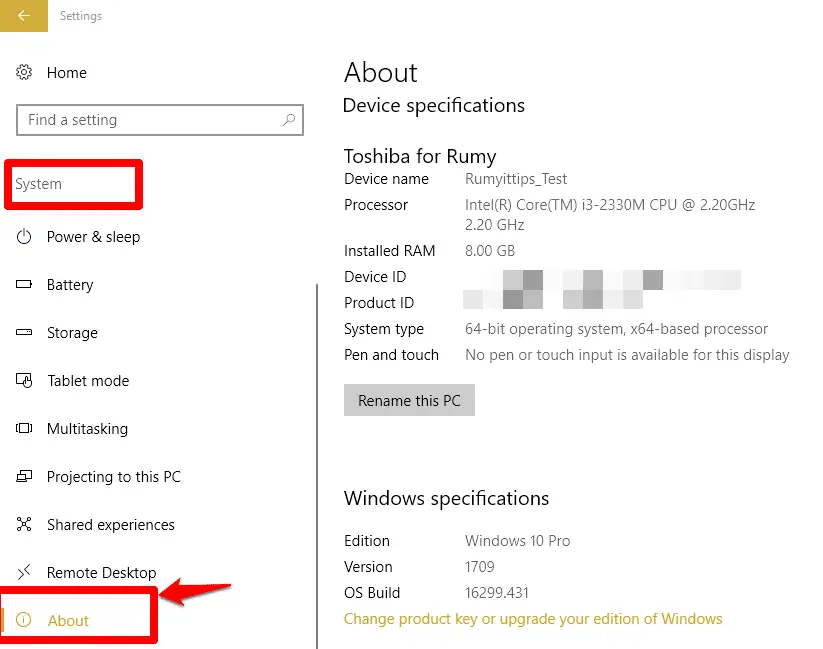Click the About page title

pos(381,72)
